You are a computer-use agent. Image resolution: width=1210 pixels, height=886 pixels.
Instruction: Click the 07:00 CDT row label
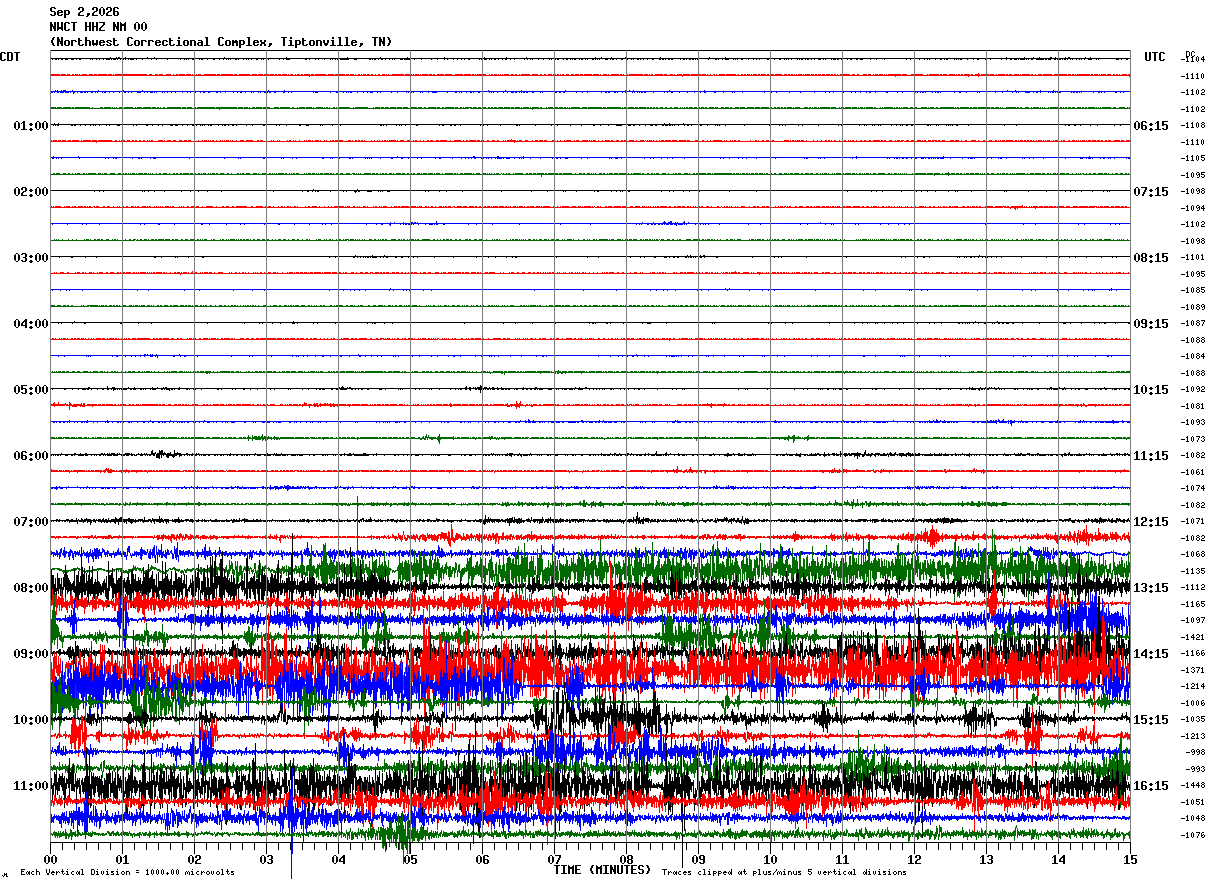pos(31,522)
